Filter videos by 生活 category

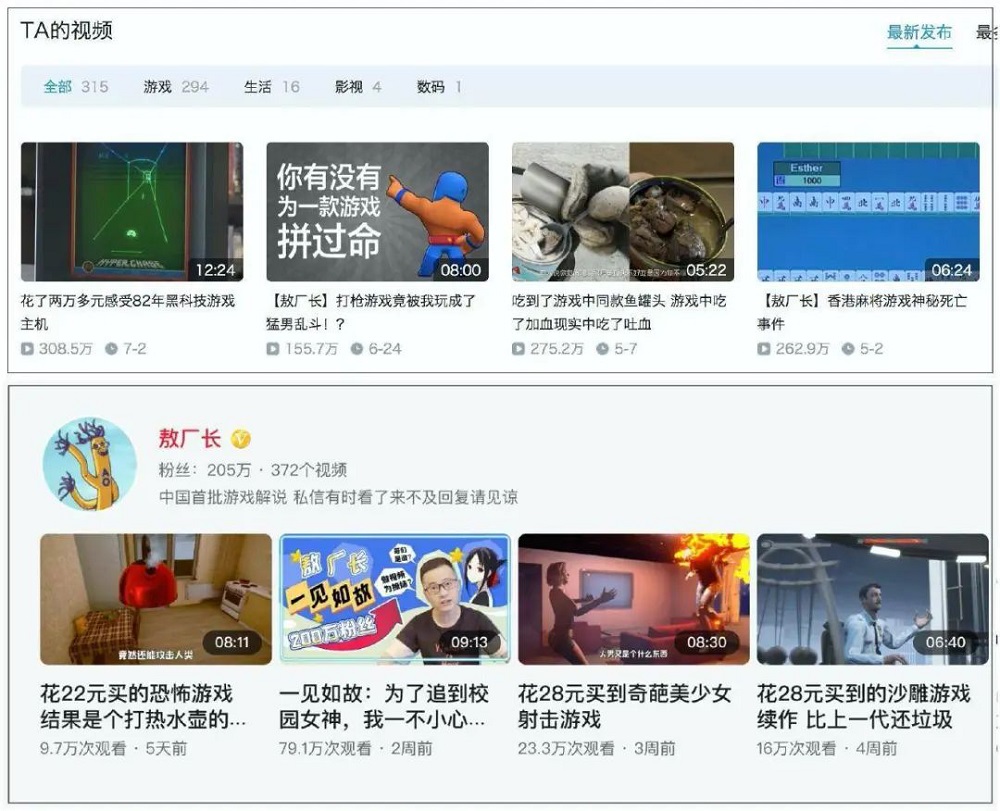tap(271, 87)
